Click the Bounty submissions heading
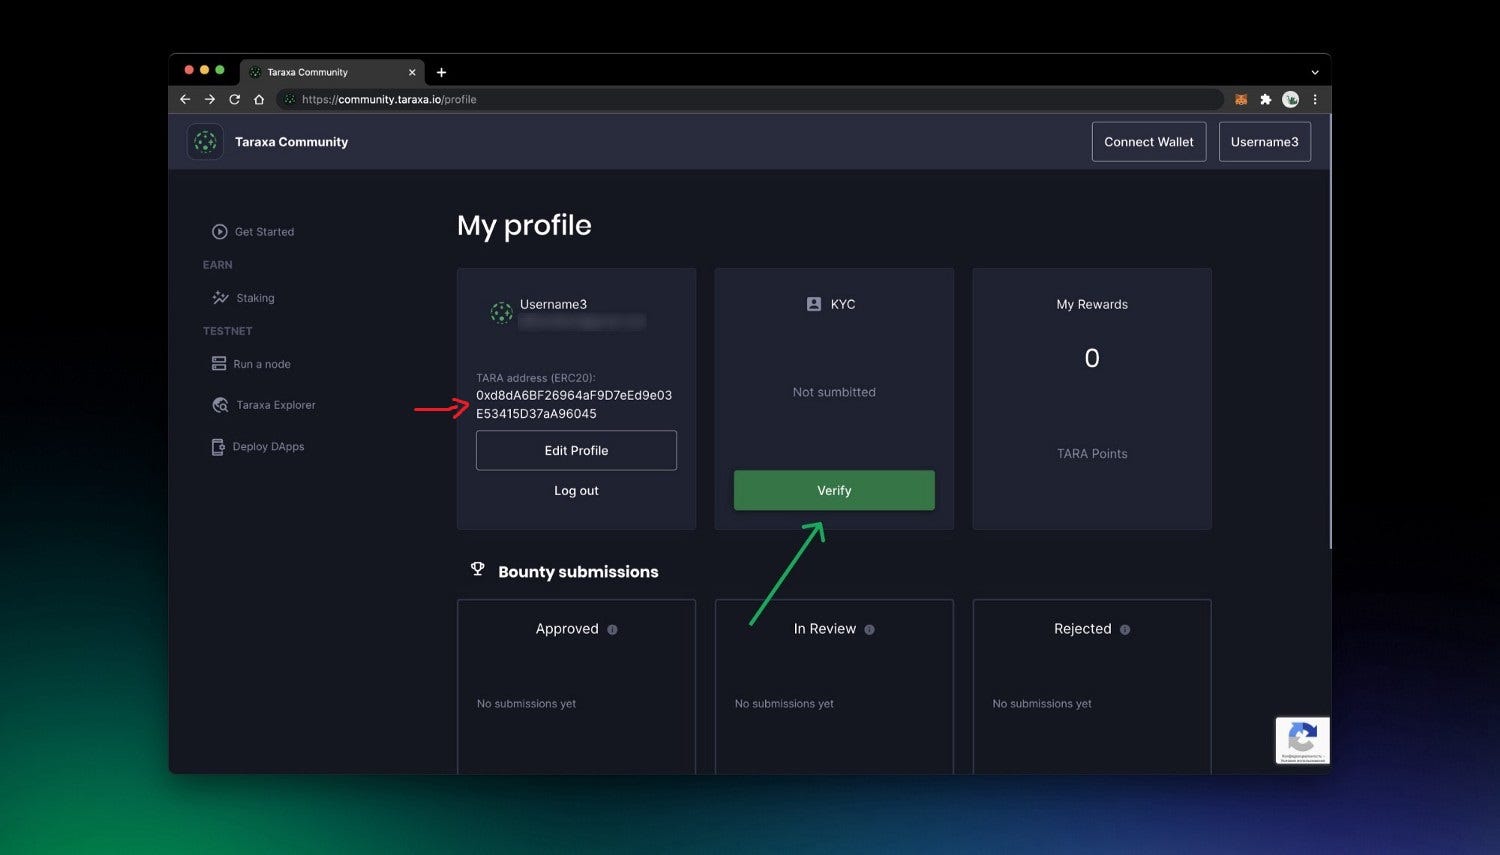This screenshot has height=855, width=1500. click(x=578, y=572)
